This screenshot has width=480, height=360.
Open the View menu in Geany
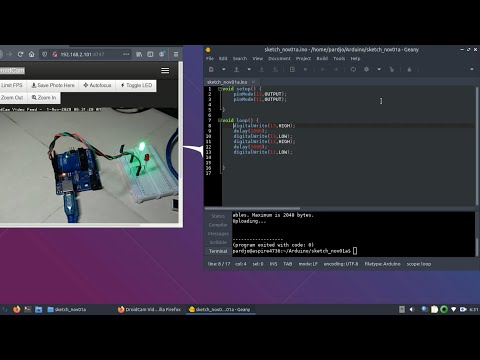[257, 58]
